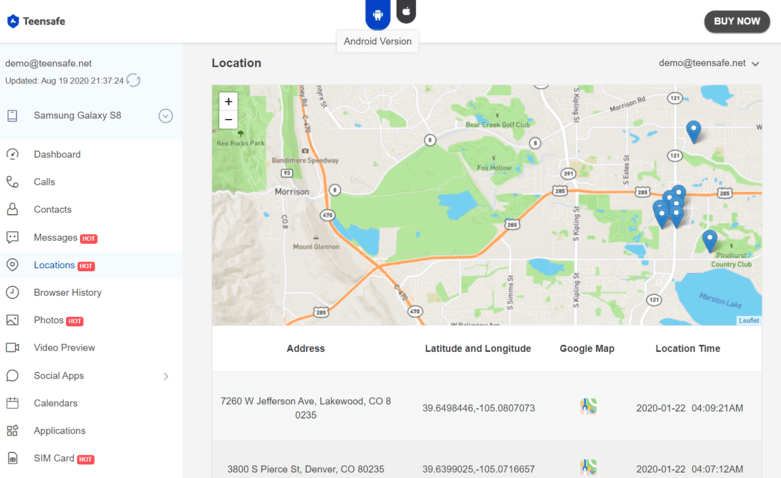Open demo@teensafe.net account dropdown
The width and height of the screenshot is (781, 478).
(x=709, y=63)
